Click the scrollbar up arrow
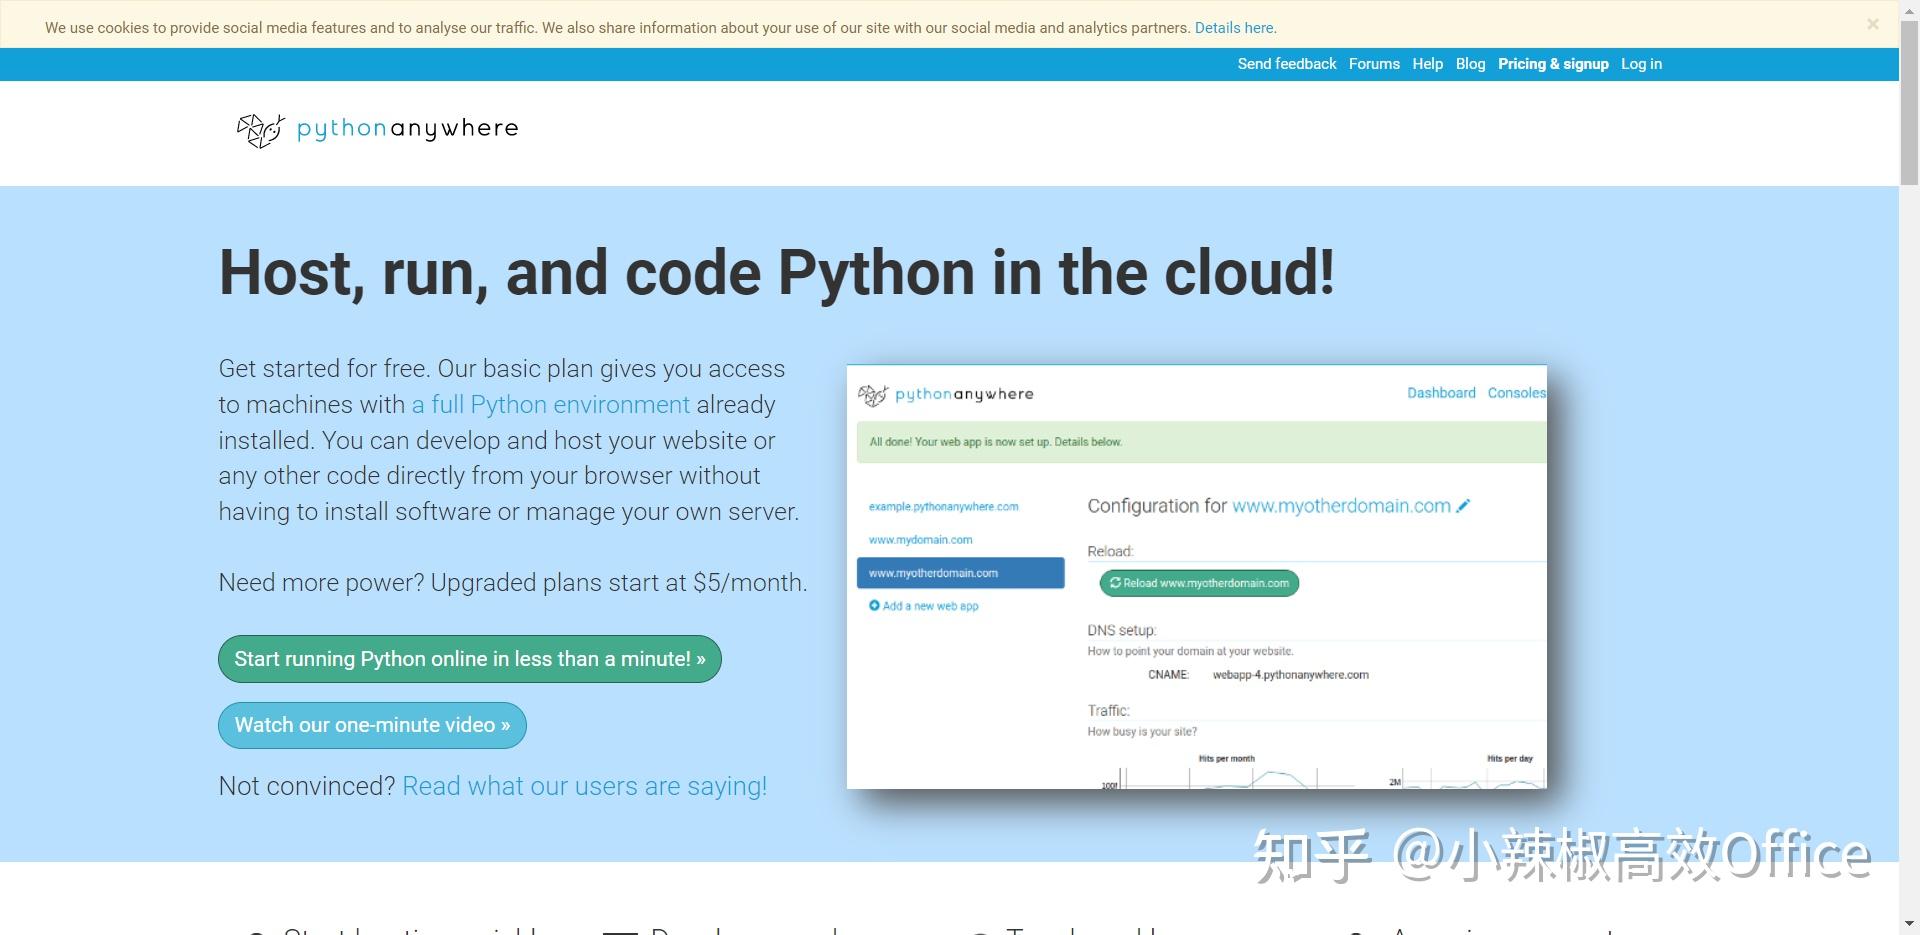Screen dimensions: 1920x935 click(x=1909, y=10)
